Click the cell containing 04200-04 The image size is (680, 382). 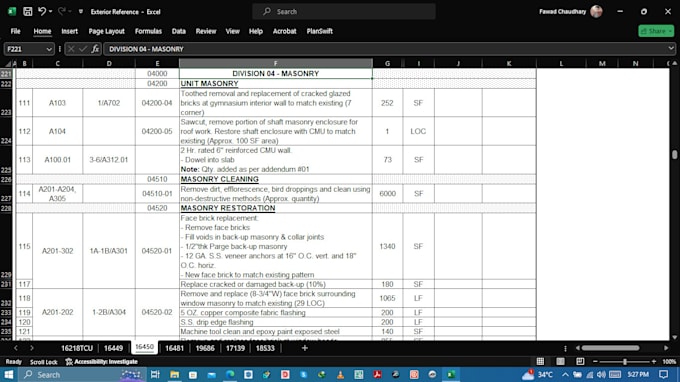157,103
